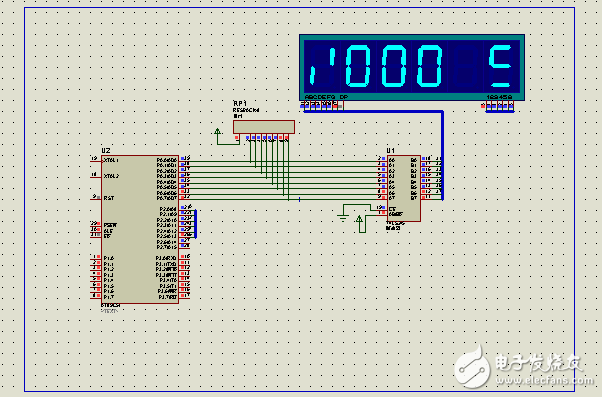Select the short blue bus at Port 2
This screenshot has height=397, width=602.
(x=195, y=224)
